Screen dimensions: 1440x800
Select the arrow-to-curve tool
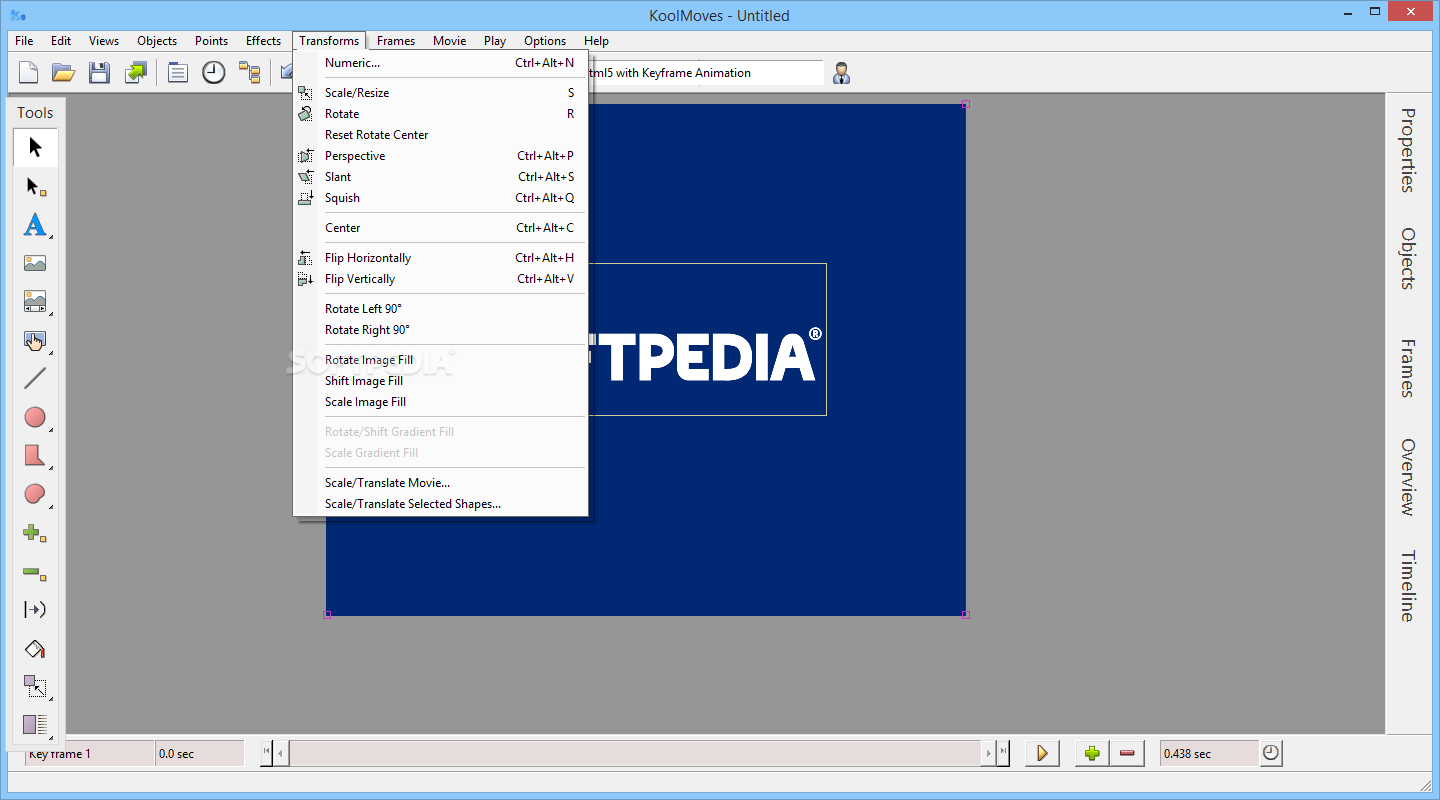click(x=35, y=610)
